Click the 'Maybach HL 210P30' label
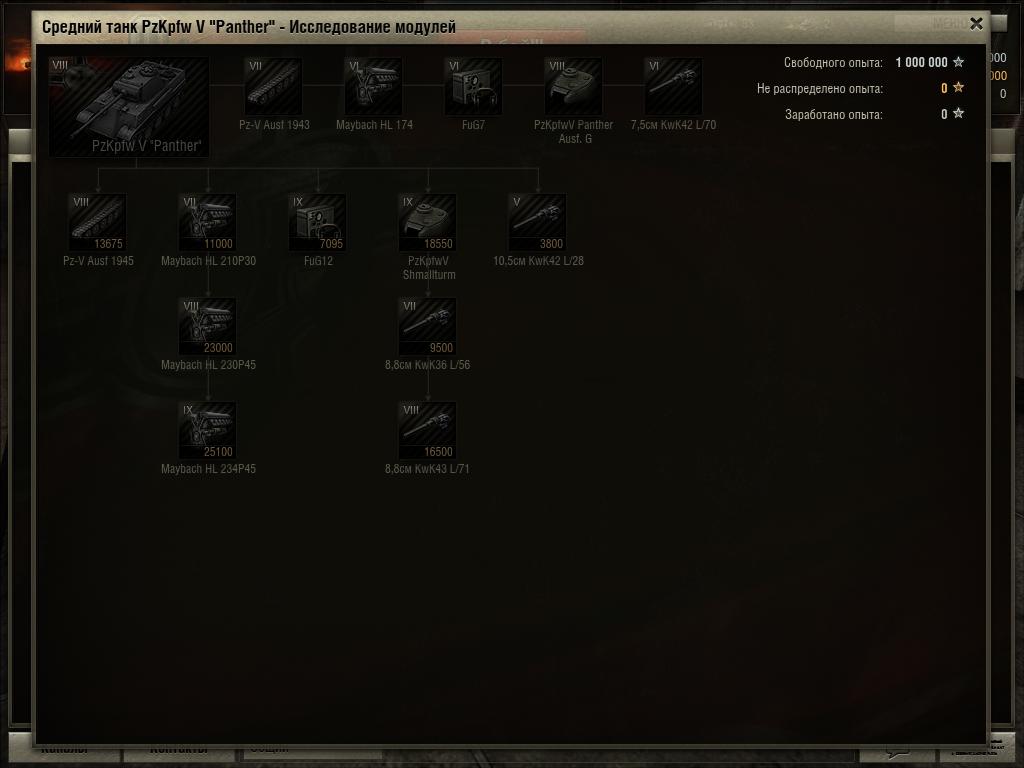Image resolution: width=1024 pixels, height=768 pixels. [208, 261]
